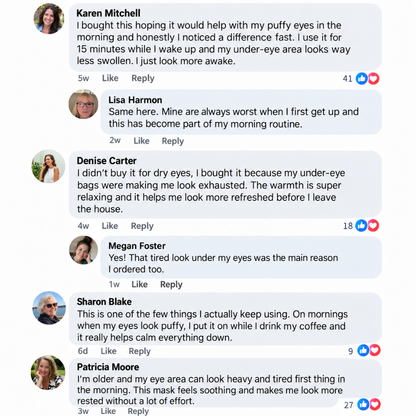Open Megan Foster's profile avatar
This screenshot has height=416, width=416.
[x=83, y=250]
